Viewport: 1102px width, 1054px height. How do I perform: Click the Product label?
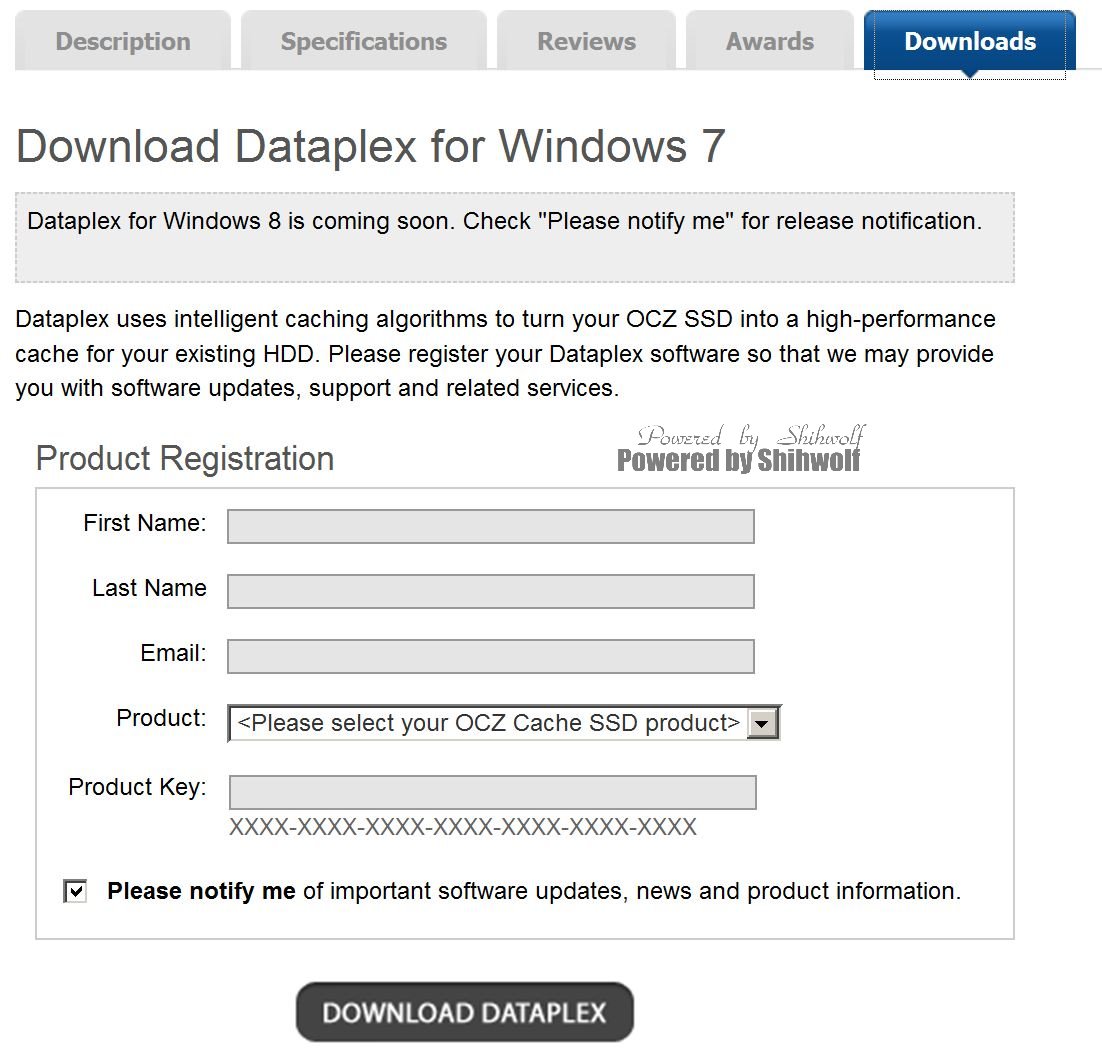[x=162, y=718]
